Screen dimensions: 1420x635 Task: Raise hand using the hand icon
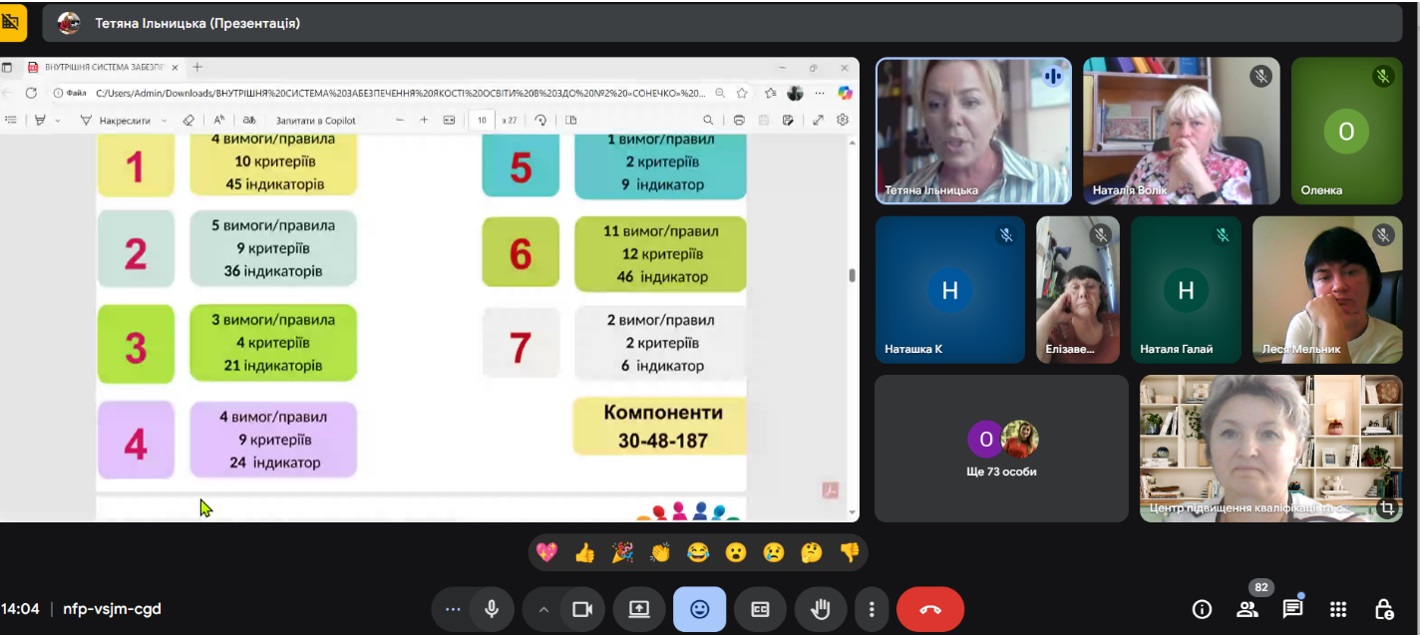coord(820,609)
